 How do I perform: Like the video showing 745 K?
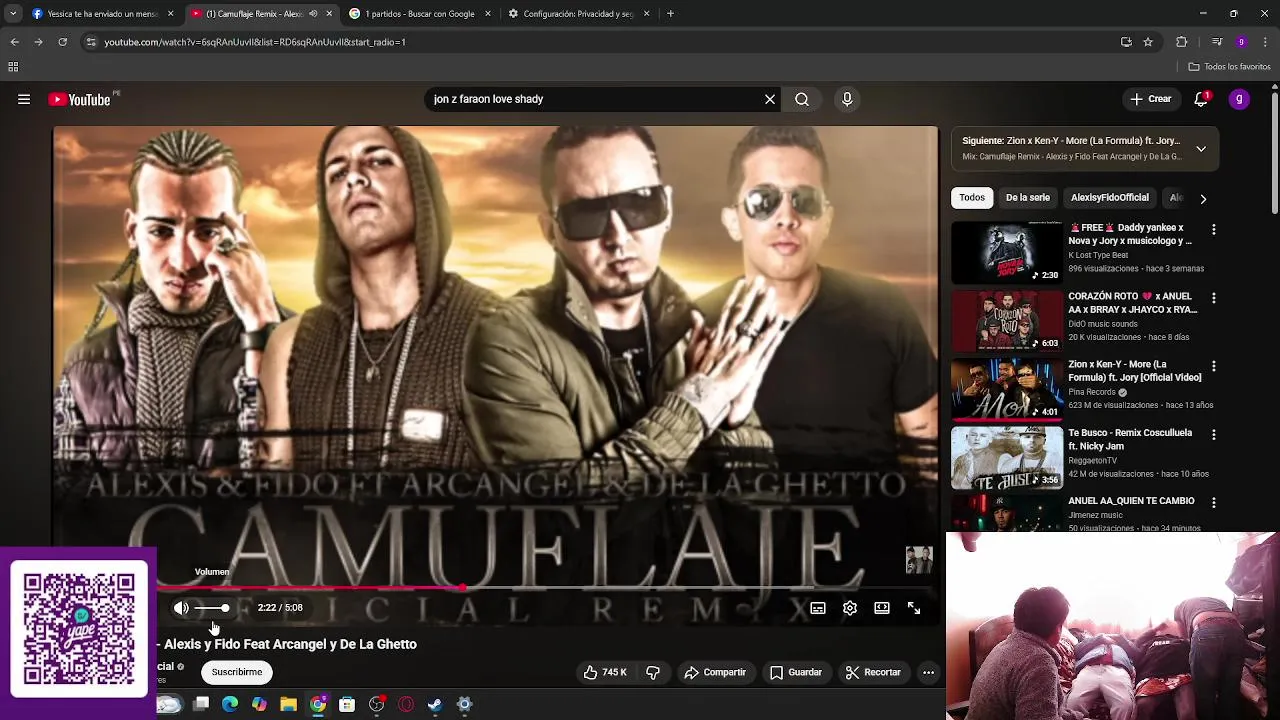click(605, 672)
